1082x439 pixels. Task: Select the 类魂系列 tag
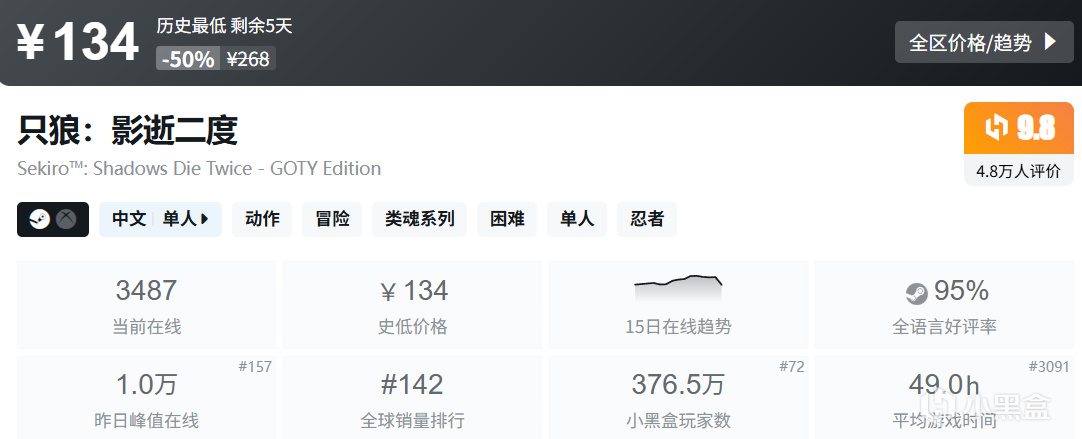[x=420, y=220]
